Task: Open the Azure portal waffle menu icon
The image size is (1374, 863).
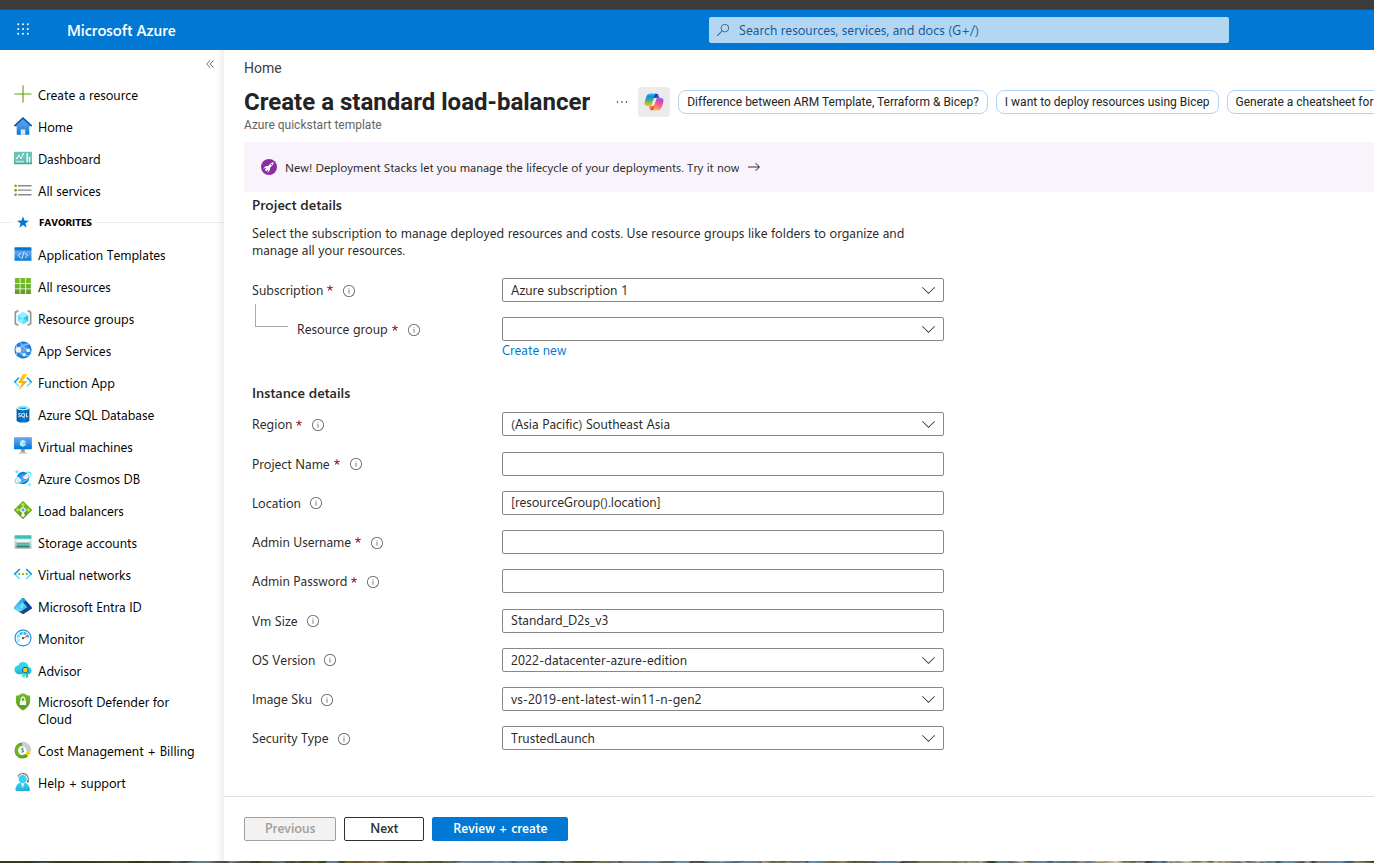Action: (23, 30)
